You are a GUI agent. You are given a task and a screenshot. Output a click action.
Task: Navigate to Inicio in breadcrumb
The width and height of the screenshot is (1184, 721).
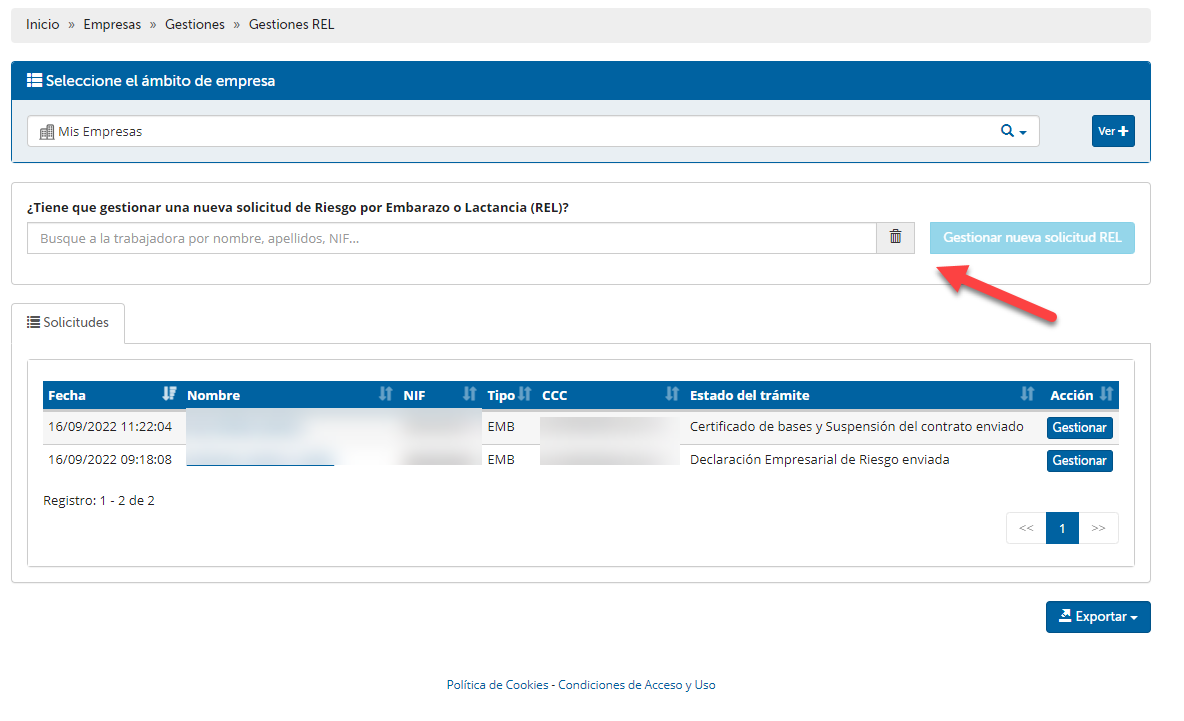point(42,25)
